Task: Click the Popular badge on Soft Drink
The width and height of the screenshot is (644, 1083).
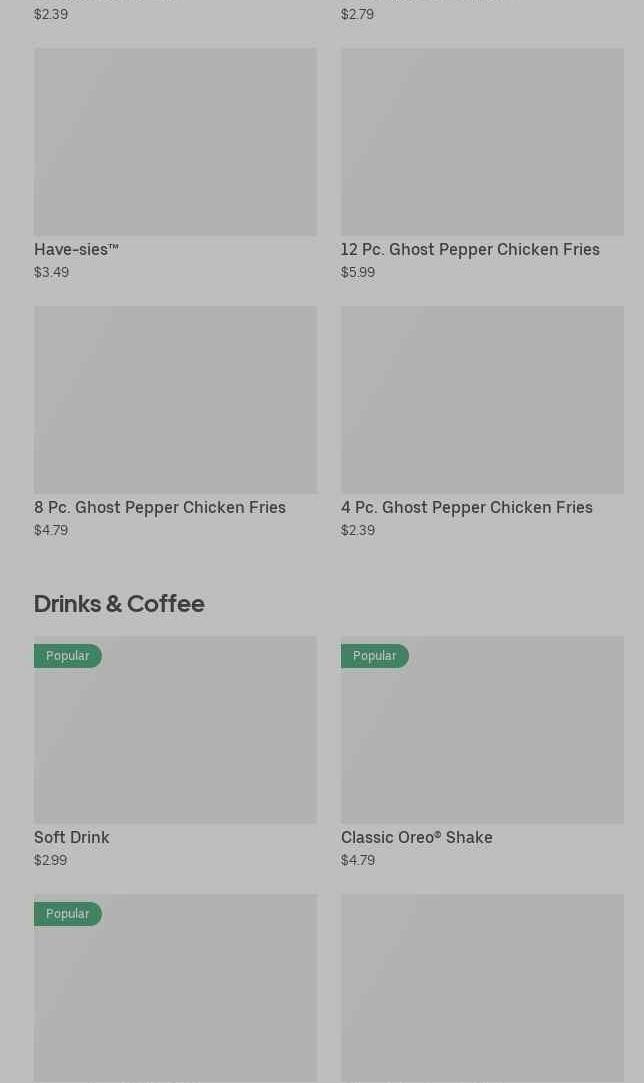Action: [68, 656]
